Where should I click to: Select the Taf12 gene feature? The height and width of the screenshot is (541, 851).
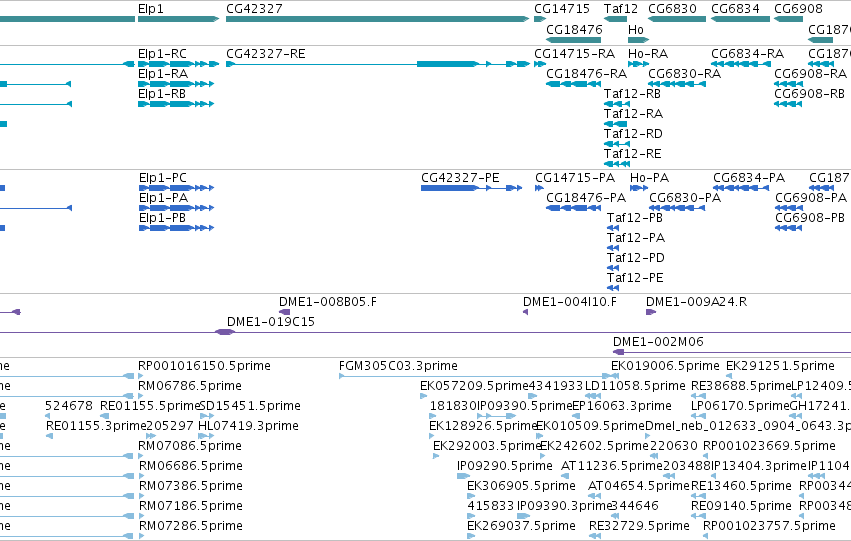pyautogui.click(x=615, y=19)
